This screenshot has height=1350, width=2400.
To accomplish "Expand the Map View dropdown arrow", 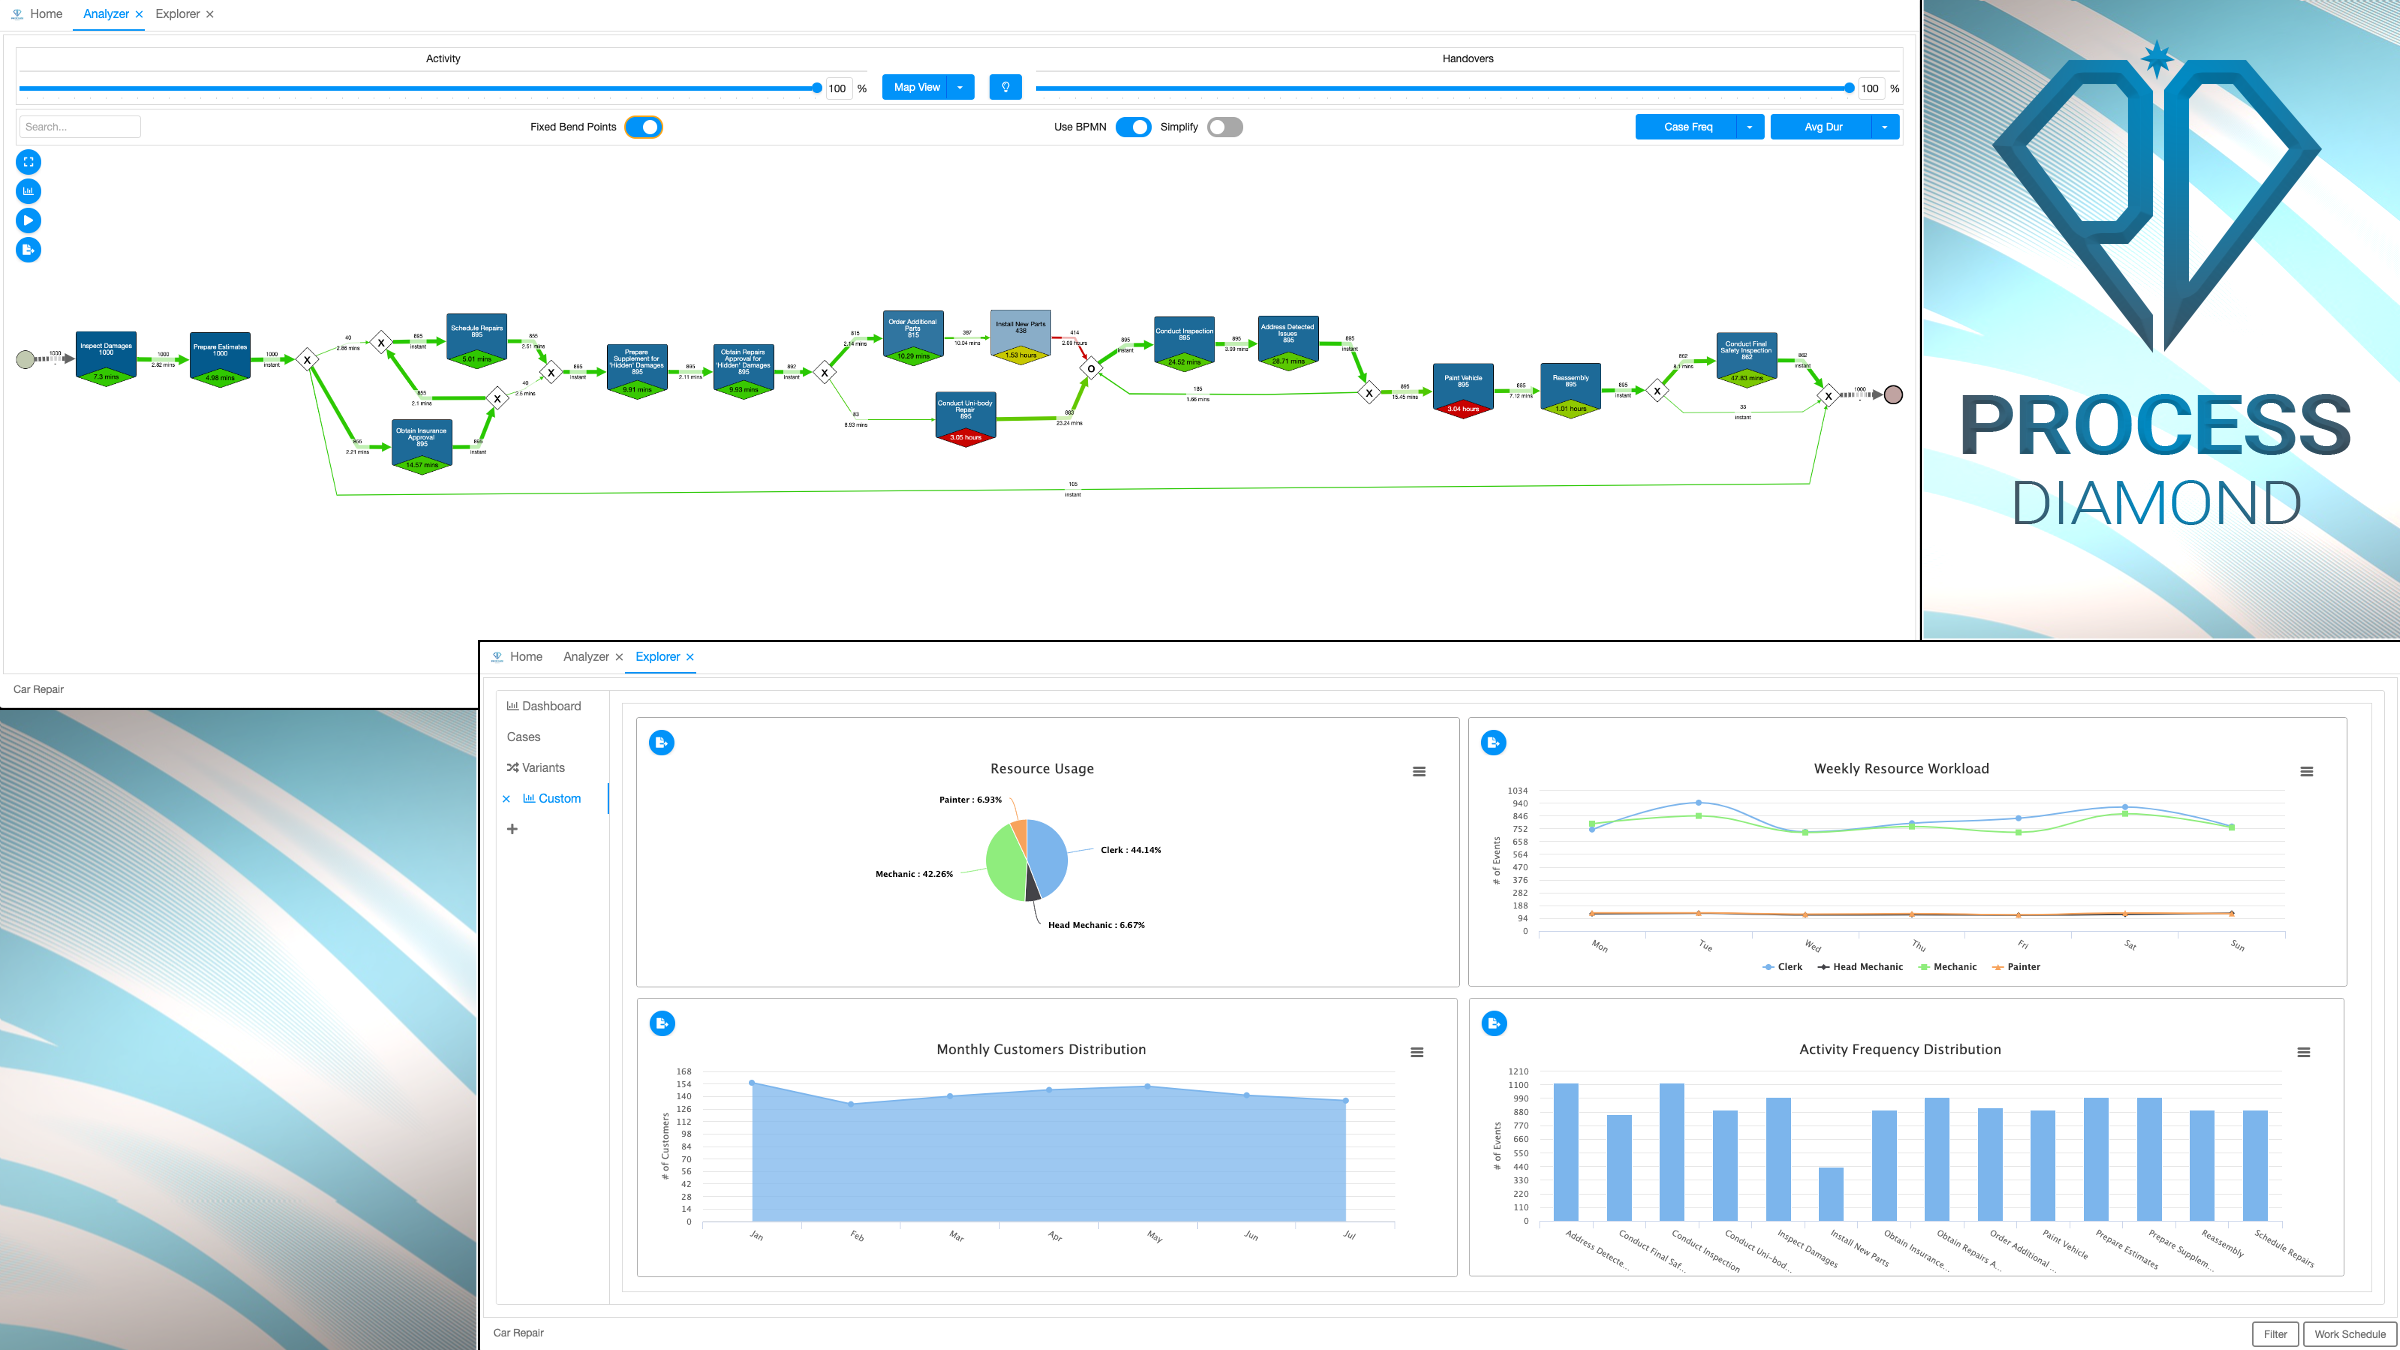I will pos(960,87).
